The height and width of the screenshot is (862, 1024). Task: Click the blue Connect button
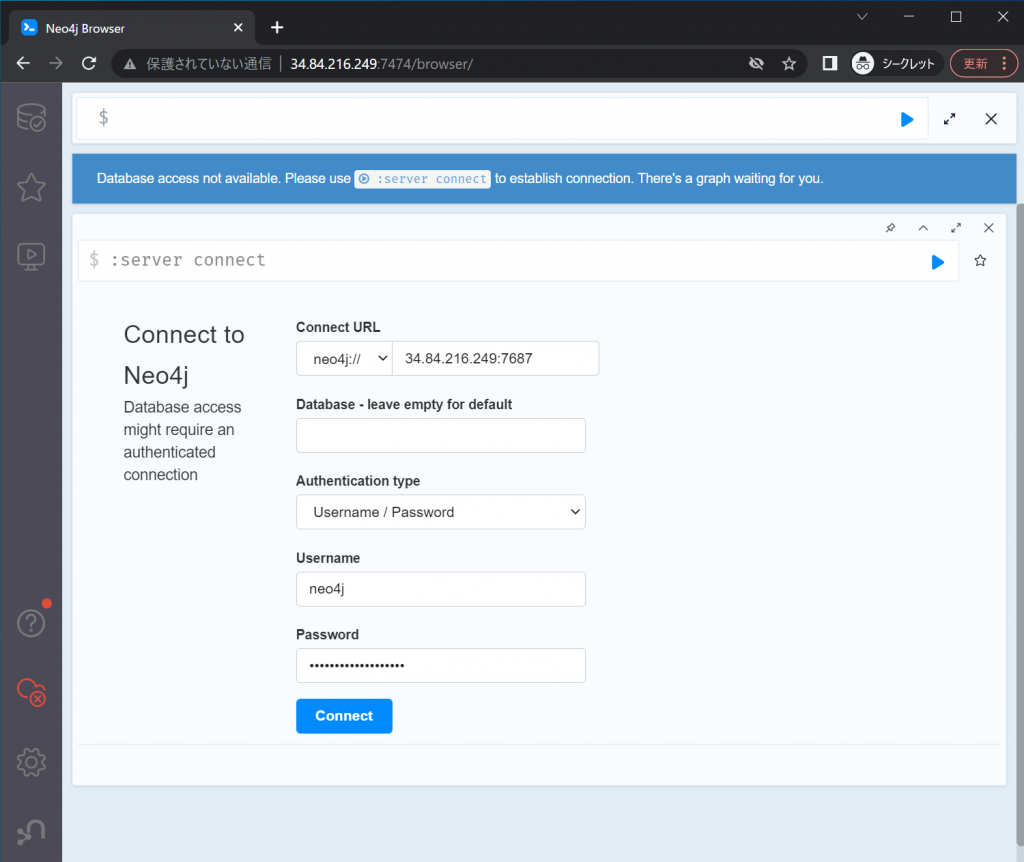pos(344,716)
